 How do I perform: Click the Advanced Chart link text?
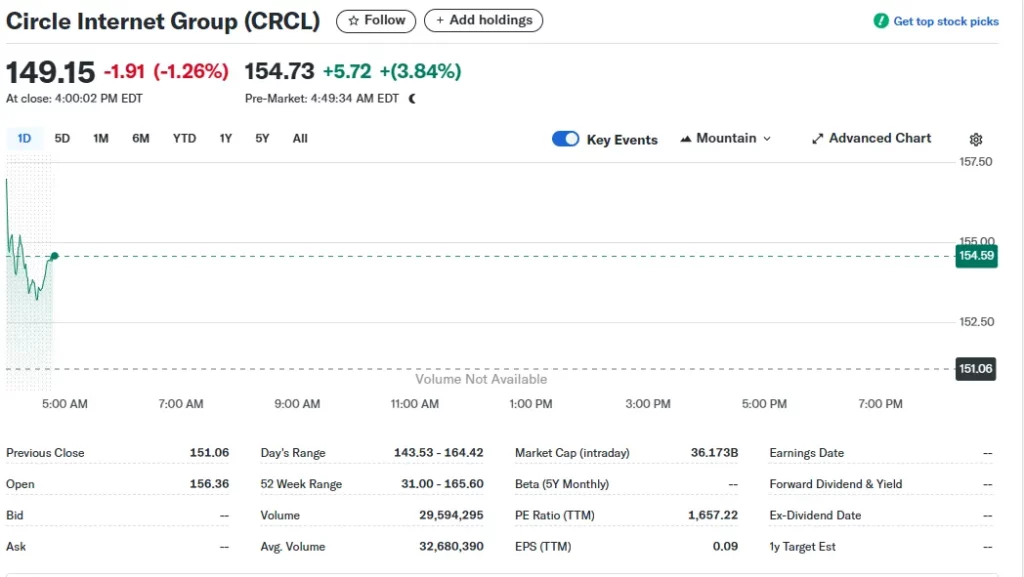[880, 139]
